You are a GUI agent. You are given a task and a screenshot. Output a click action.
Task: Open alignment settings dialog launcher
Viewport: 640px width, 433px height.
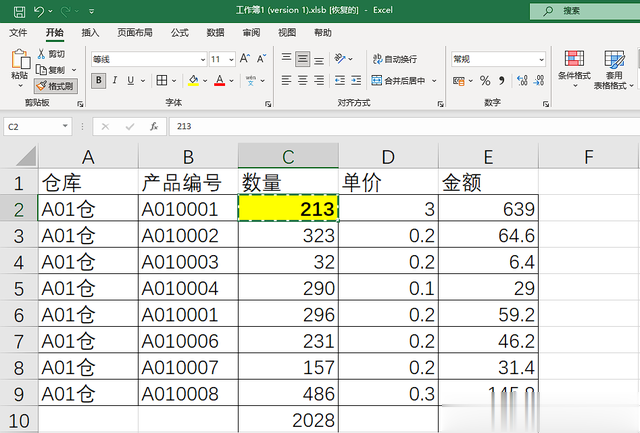[440, 104]
